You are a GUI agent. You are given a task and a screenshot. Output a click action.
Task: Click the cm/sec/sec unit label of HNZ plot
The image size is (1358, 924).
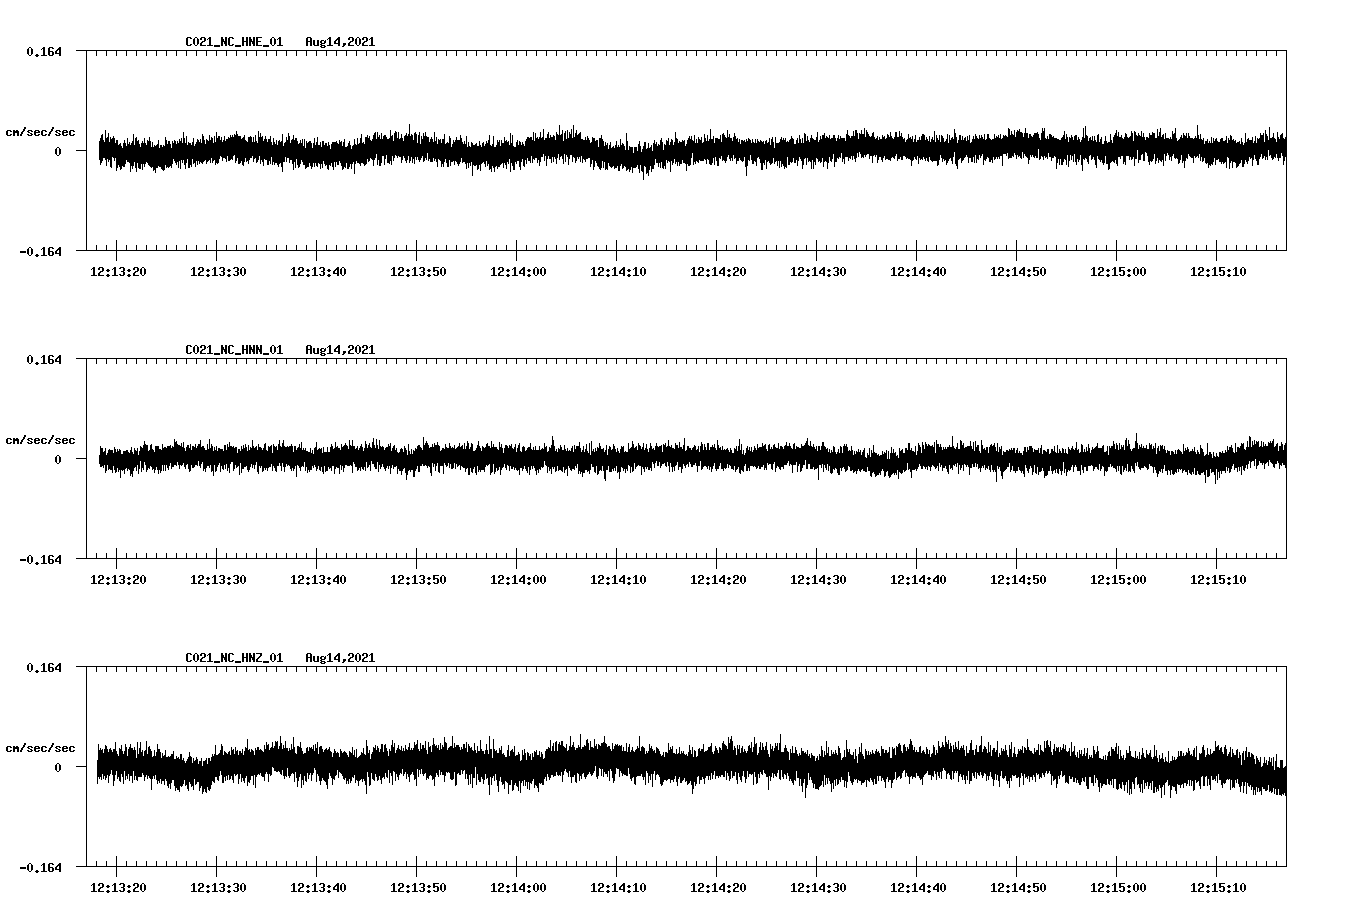tap(40, 748)
